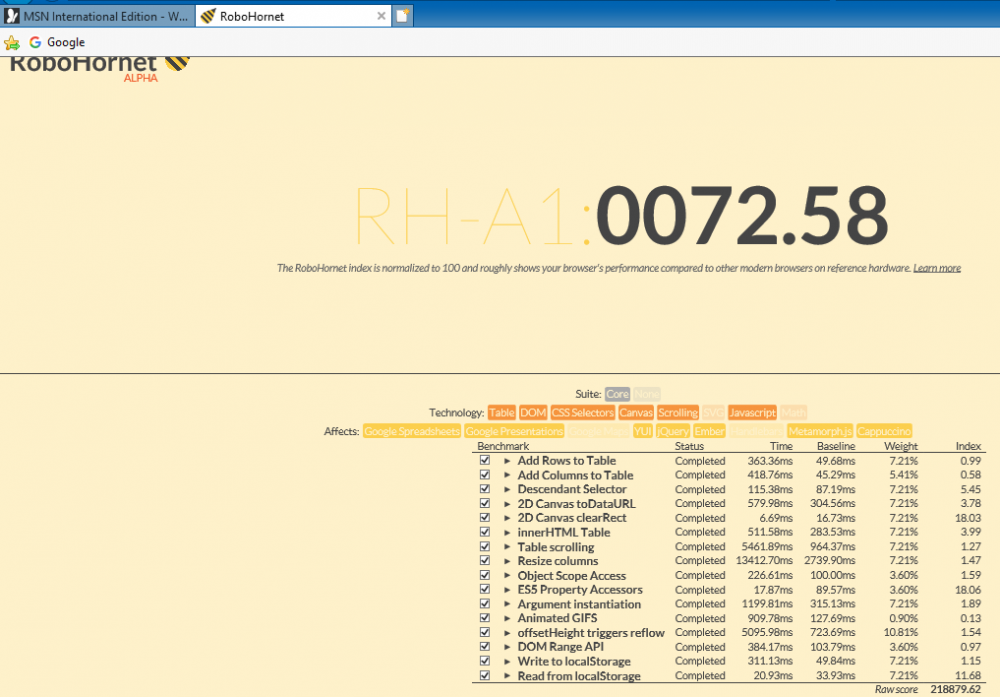Uncheck the Add Columns to Table benchmark
The height and width of the screenshot is (697, 1000).
(x=485, y=474)
